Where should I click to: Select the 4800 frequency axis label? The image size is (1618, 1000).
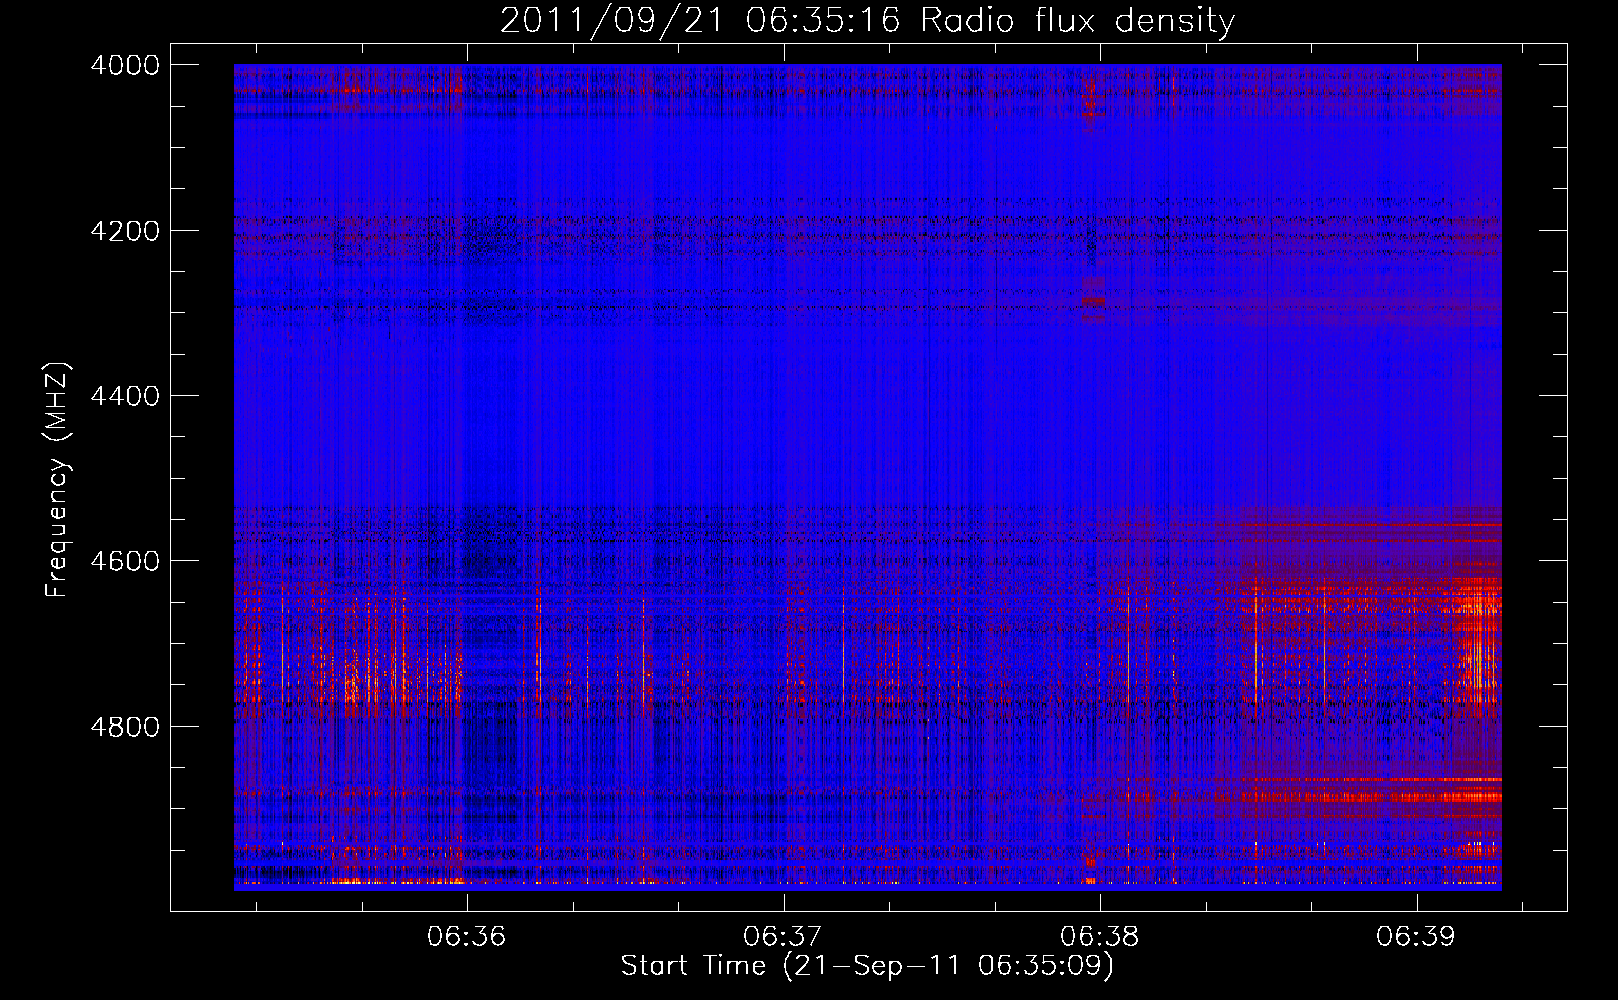point(125,726)
